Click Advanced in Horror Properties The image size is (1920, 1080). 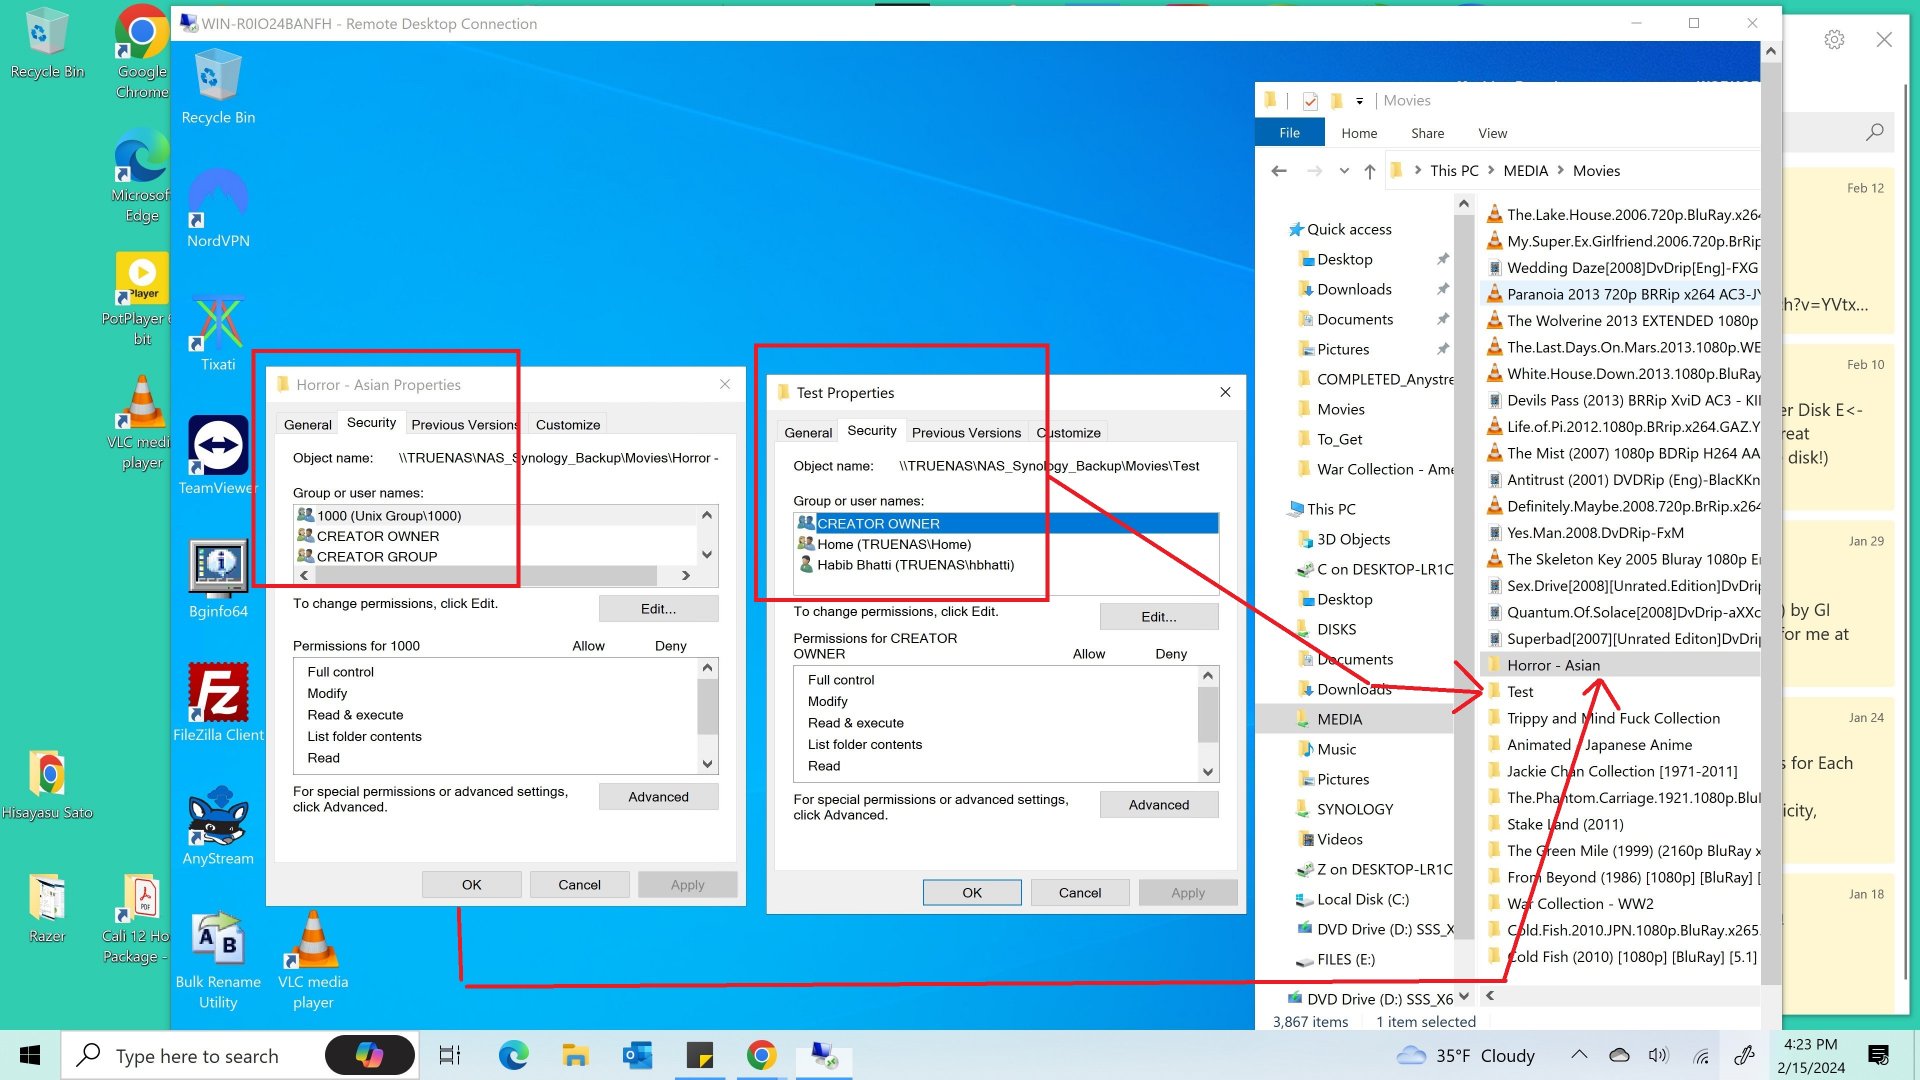tap(658, 797)
